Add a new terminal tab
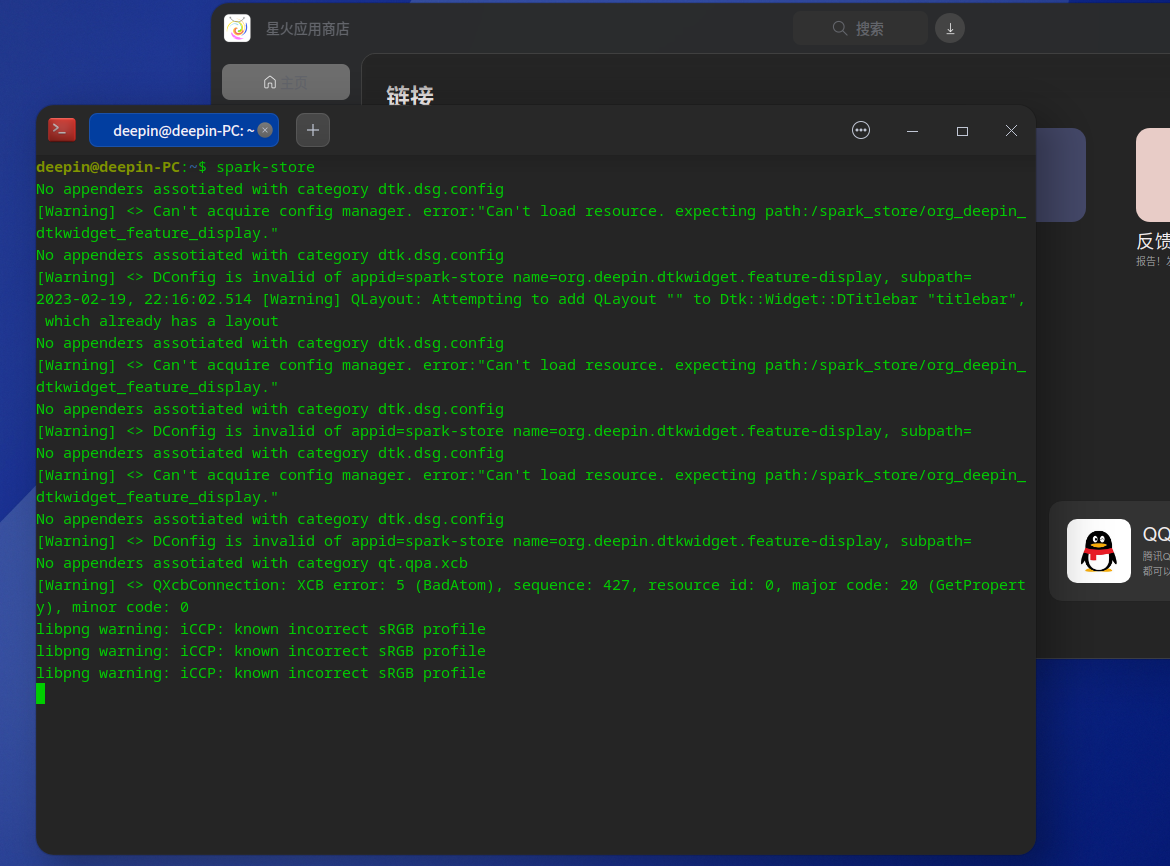 point(313,130)
